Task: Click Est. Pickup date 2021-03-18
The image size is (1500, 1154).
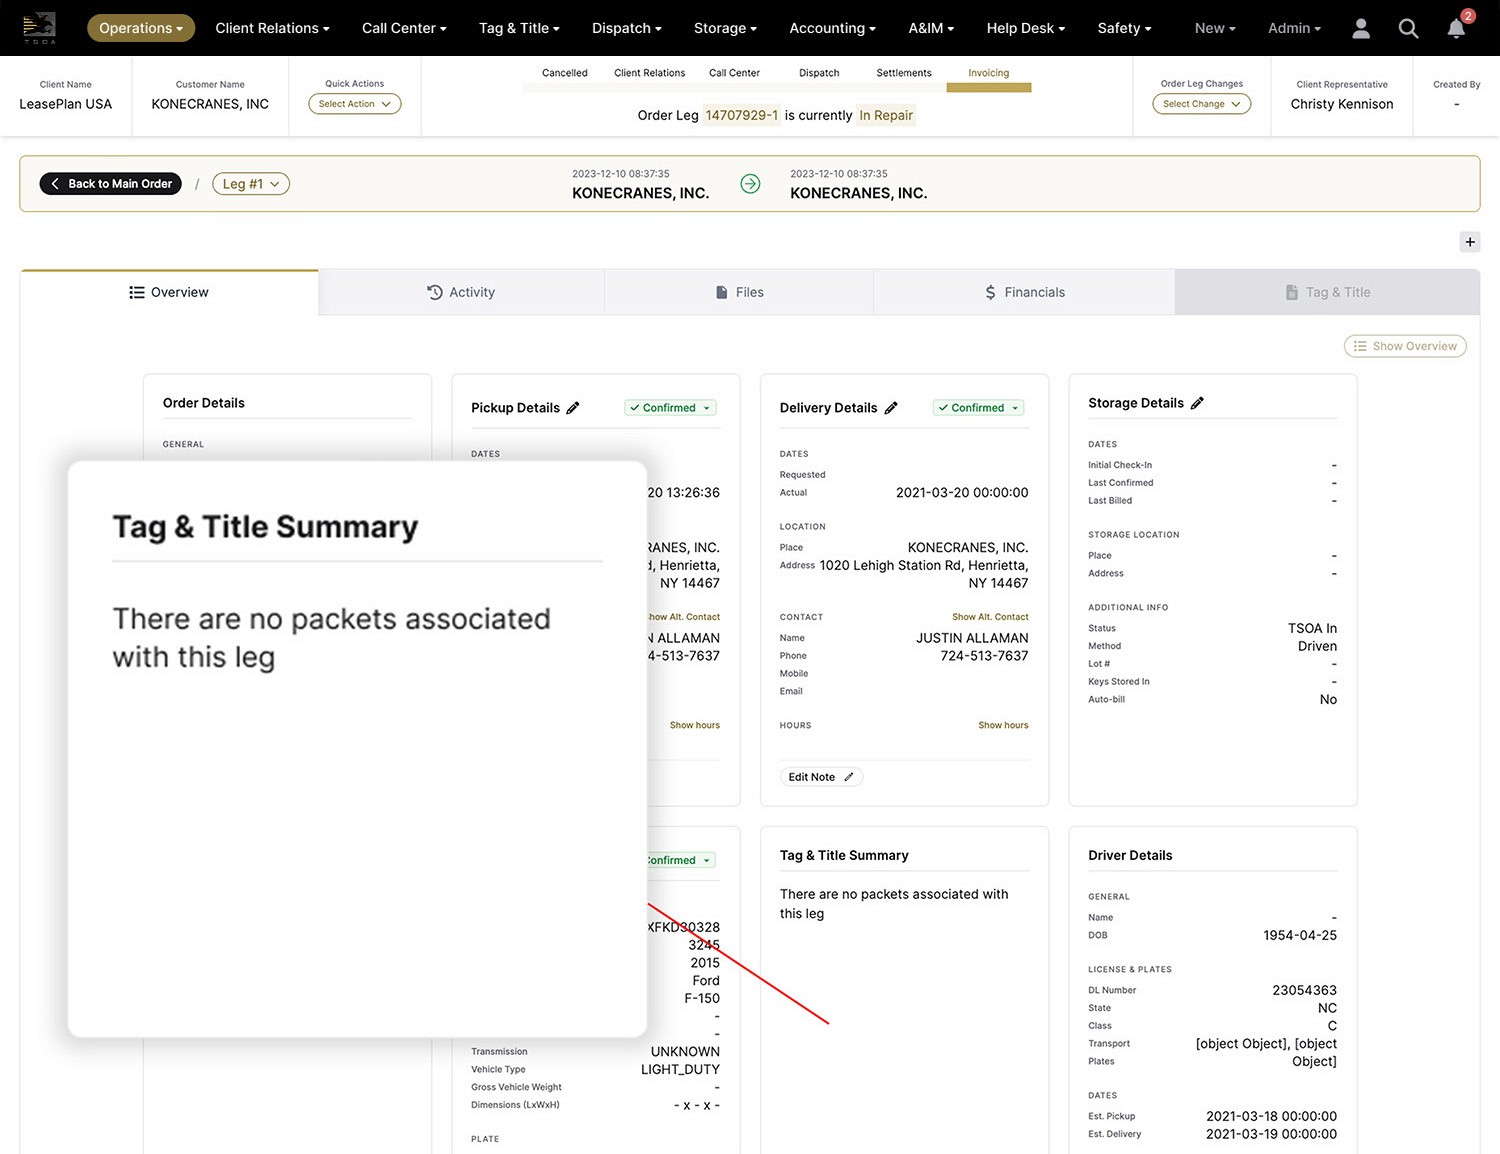Action: [x=1271, y=1116]
